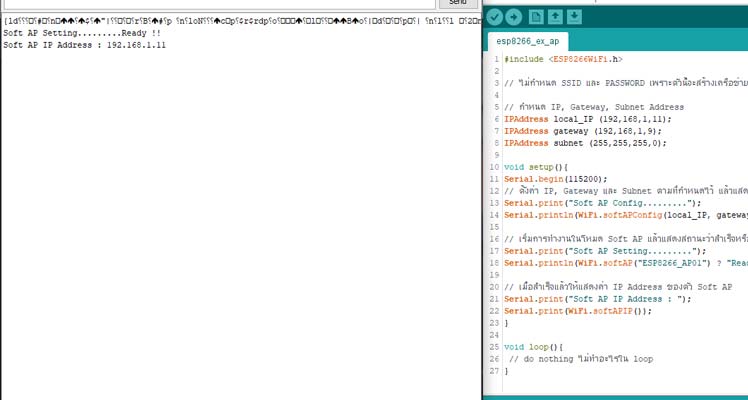
Task: Select the esp8266_ex_ap sketch tab
Action: click(x=527, y=42)
